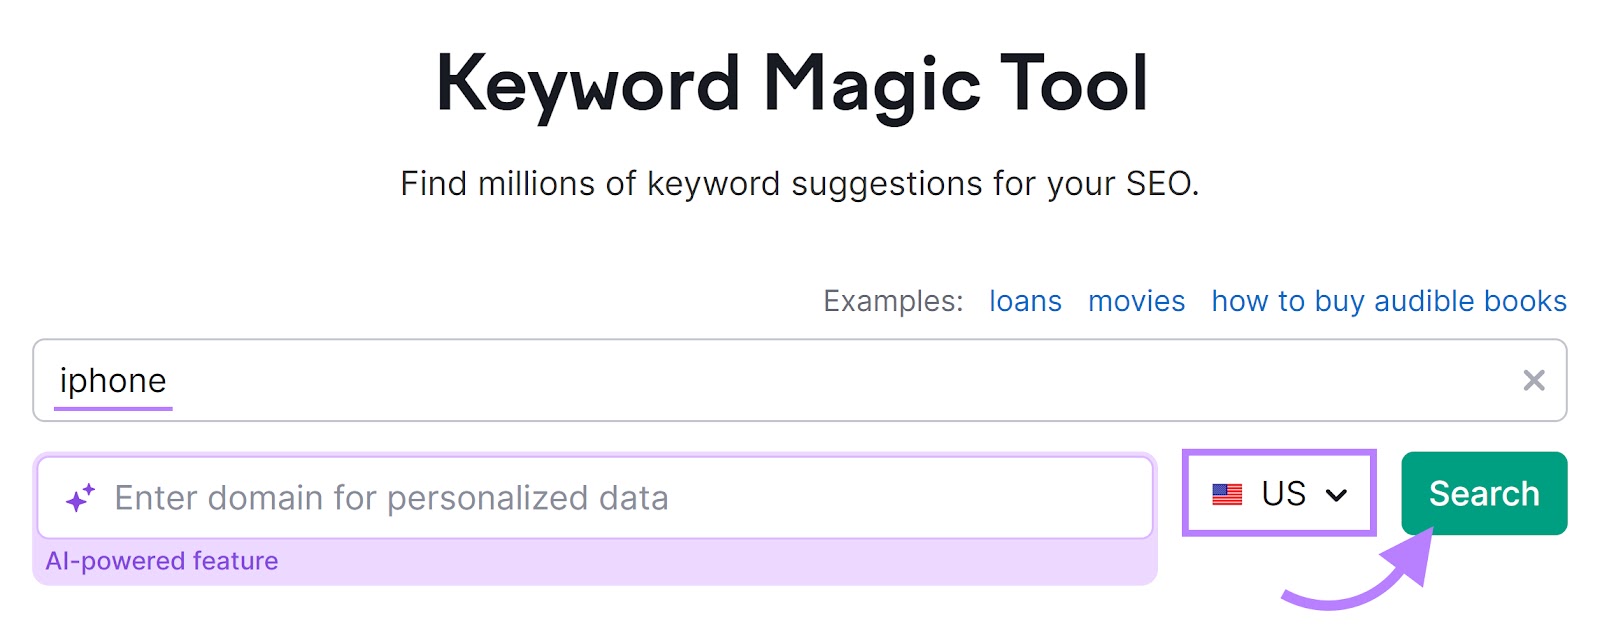
Task: Clear the keyword input using the × icon
Action: pos(1532,380)
